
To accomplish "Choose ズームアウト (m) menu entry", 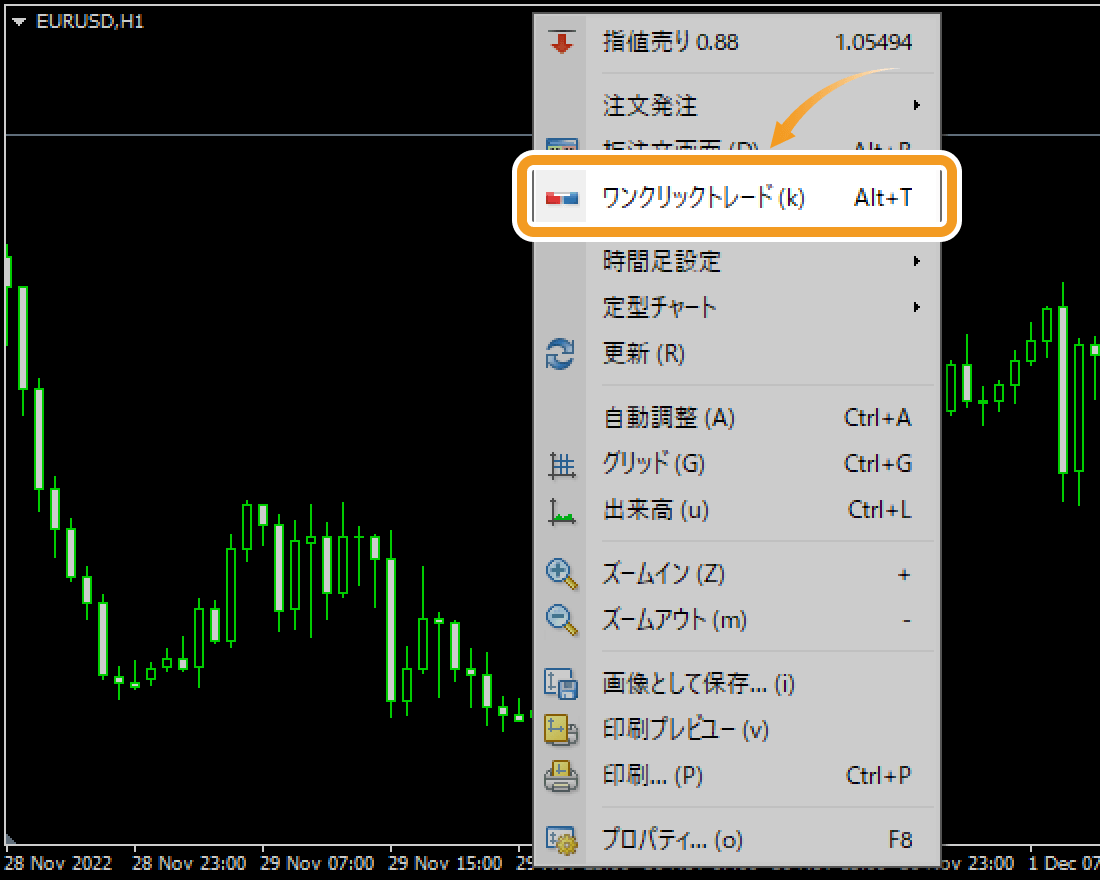I will [x=737, y=620].
